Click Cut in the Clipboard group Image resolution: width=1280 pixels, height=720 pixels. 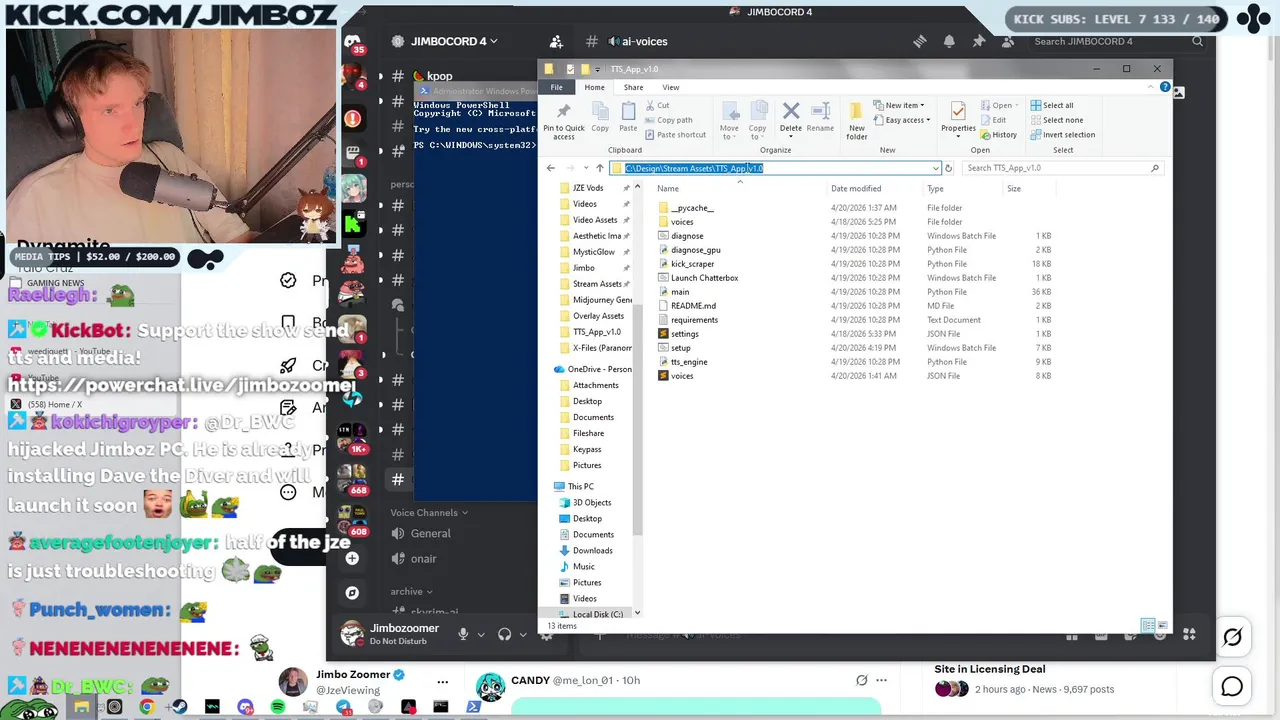(657, 105)
